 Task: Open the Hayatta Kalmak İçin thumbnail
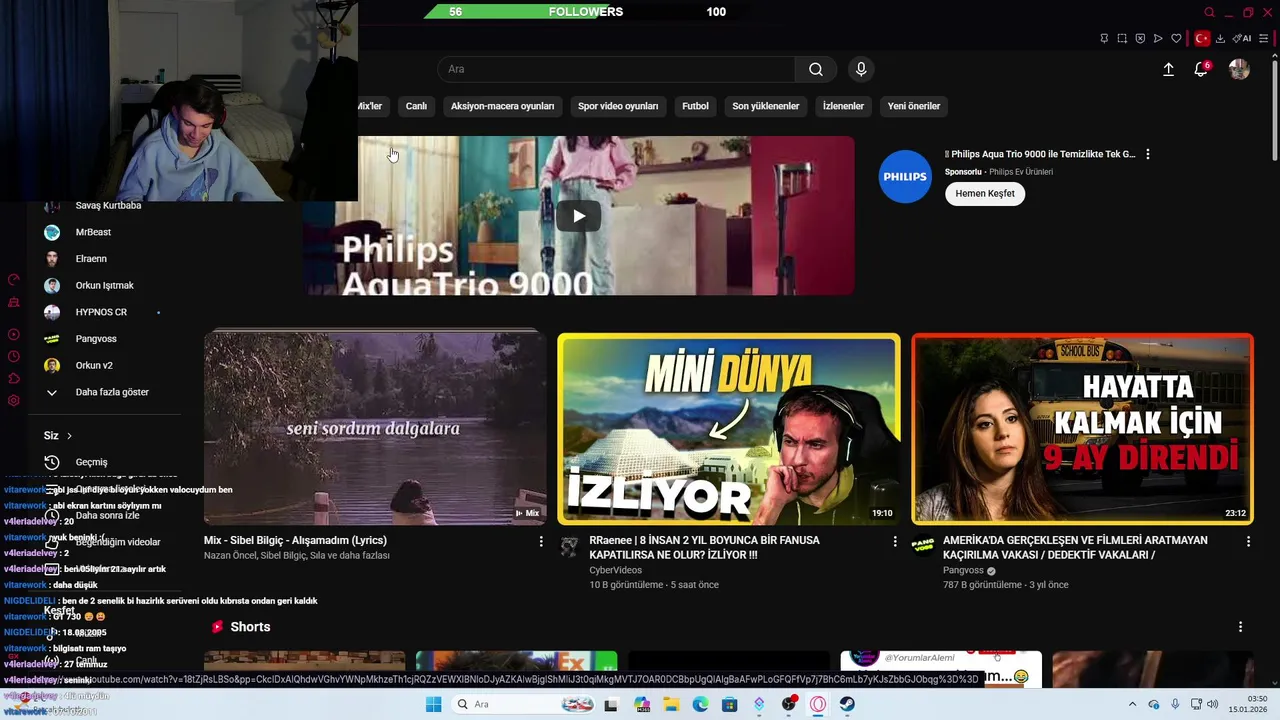(1082, 429)
